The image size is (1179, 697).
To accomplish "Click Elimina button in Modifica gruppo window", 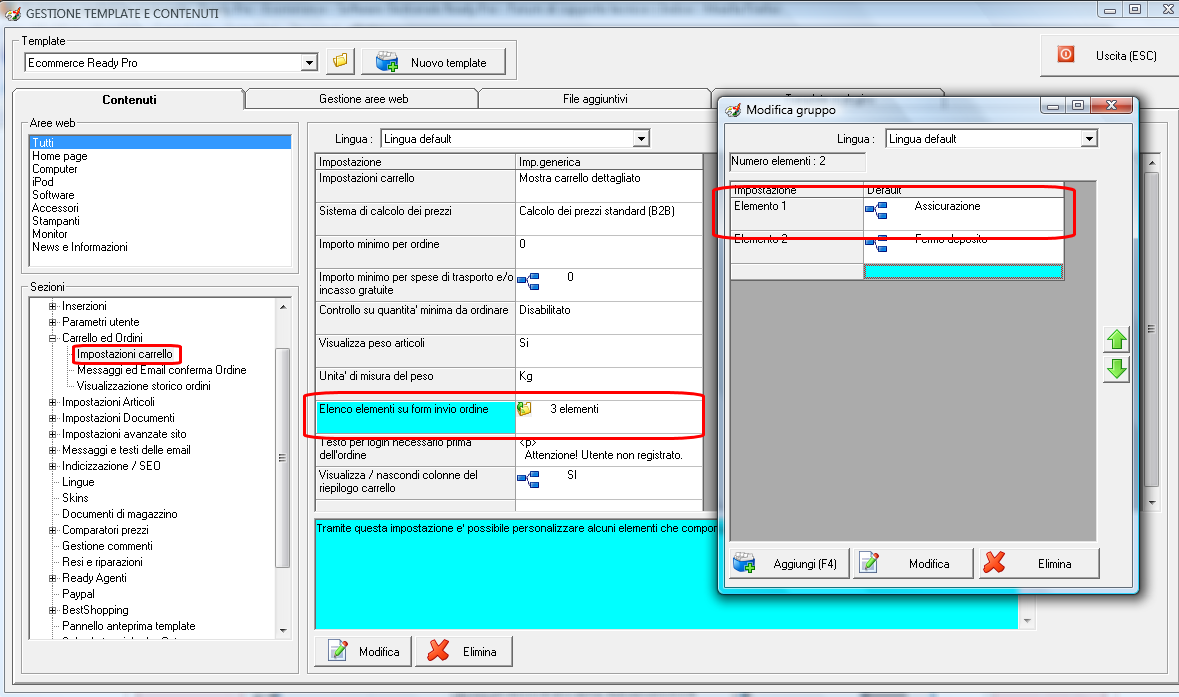I will pyautogui.click(x=1039, y=563).
